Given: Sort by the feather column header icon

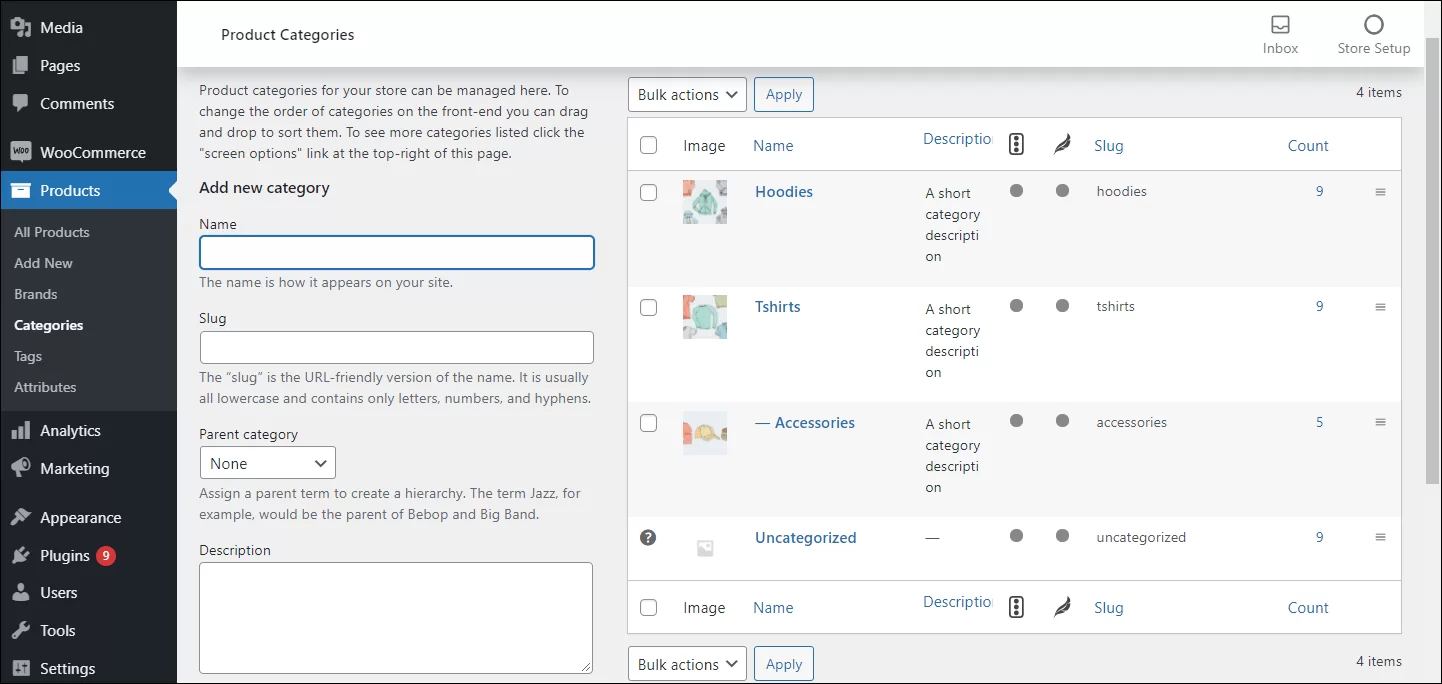Looking at the screenshot, I should click(1062, 144).
